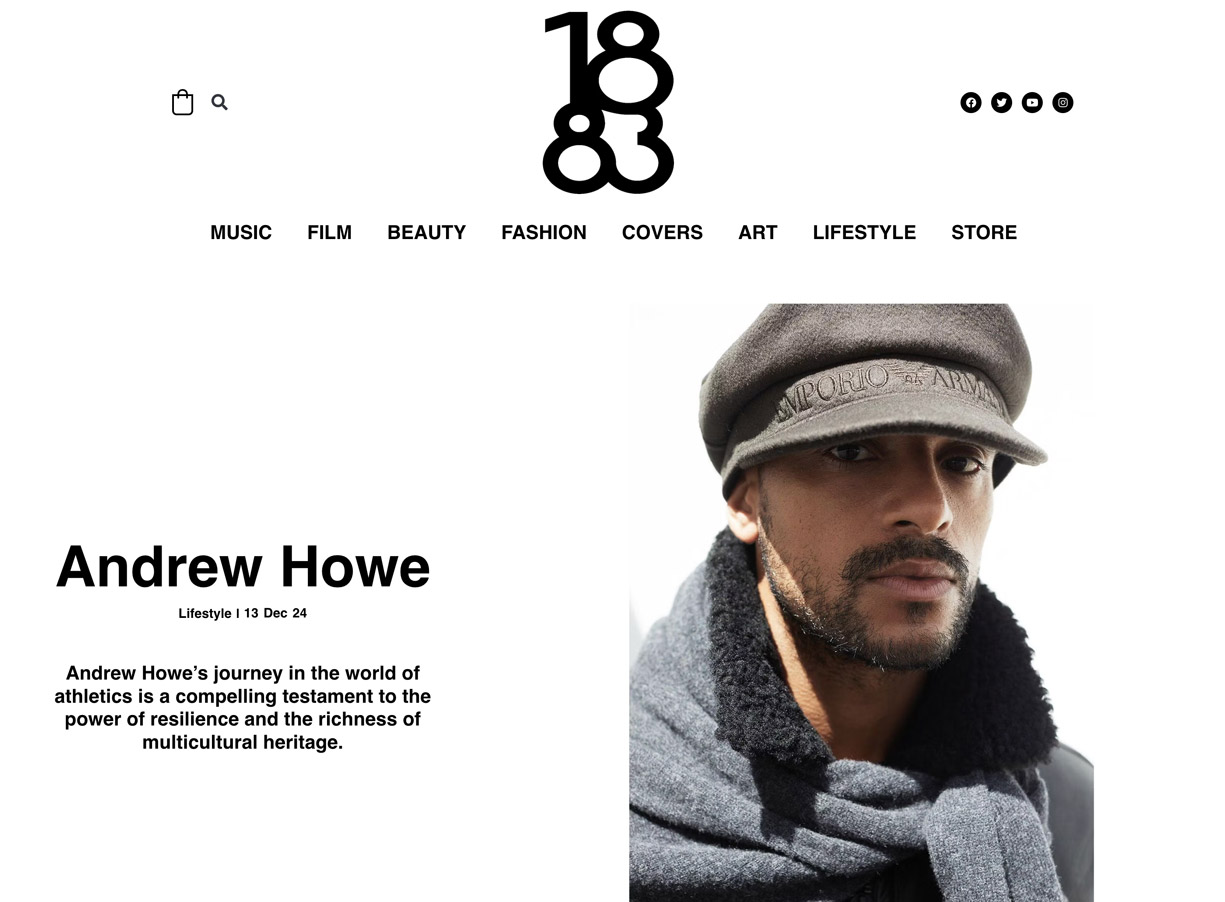Open the STORE menu link
This screenshot has height=902, width=1225.
coord(984,232)
